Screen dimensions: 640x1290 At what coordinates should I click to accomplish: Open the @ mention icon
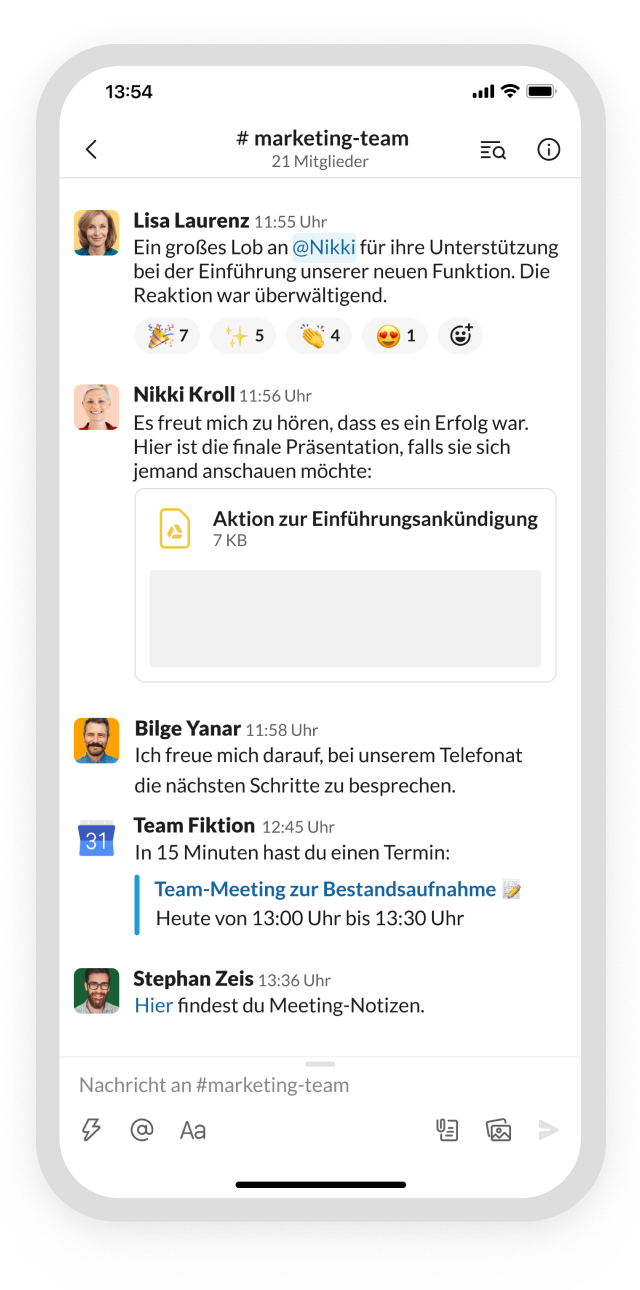click(x=141, y=1130)
